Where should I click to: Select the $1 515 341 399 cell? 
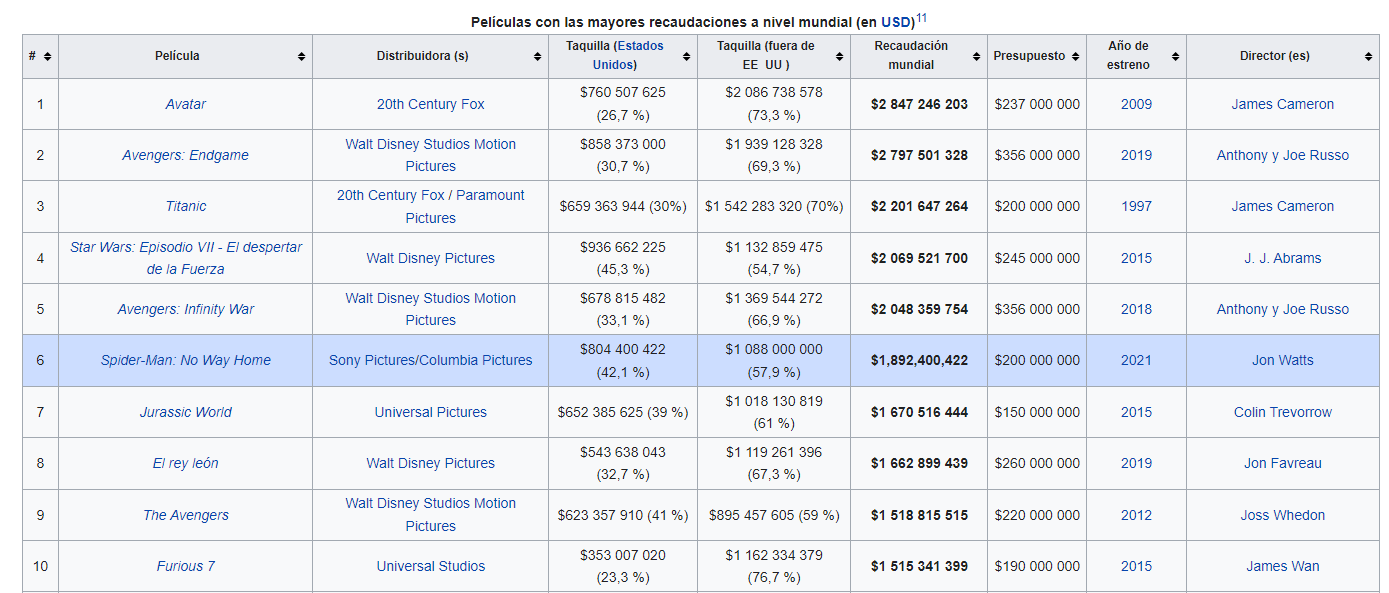pos(919,566)
